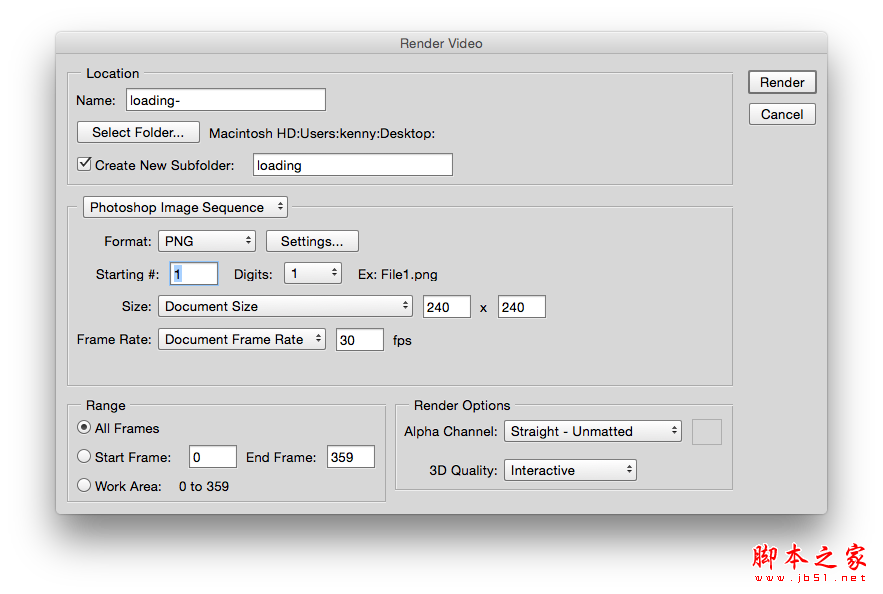The image size is (883, 594).
Task: Select the Work Area radio option
Action: [84, 486]
